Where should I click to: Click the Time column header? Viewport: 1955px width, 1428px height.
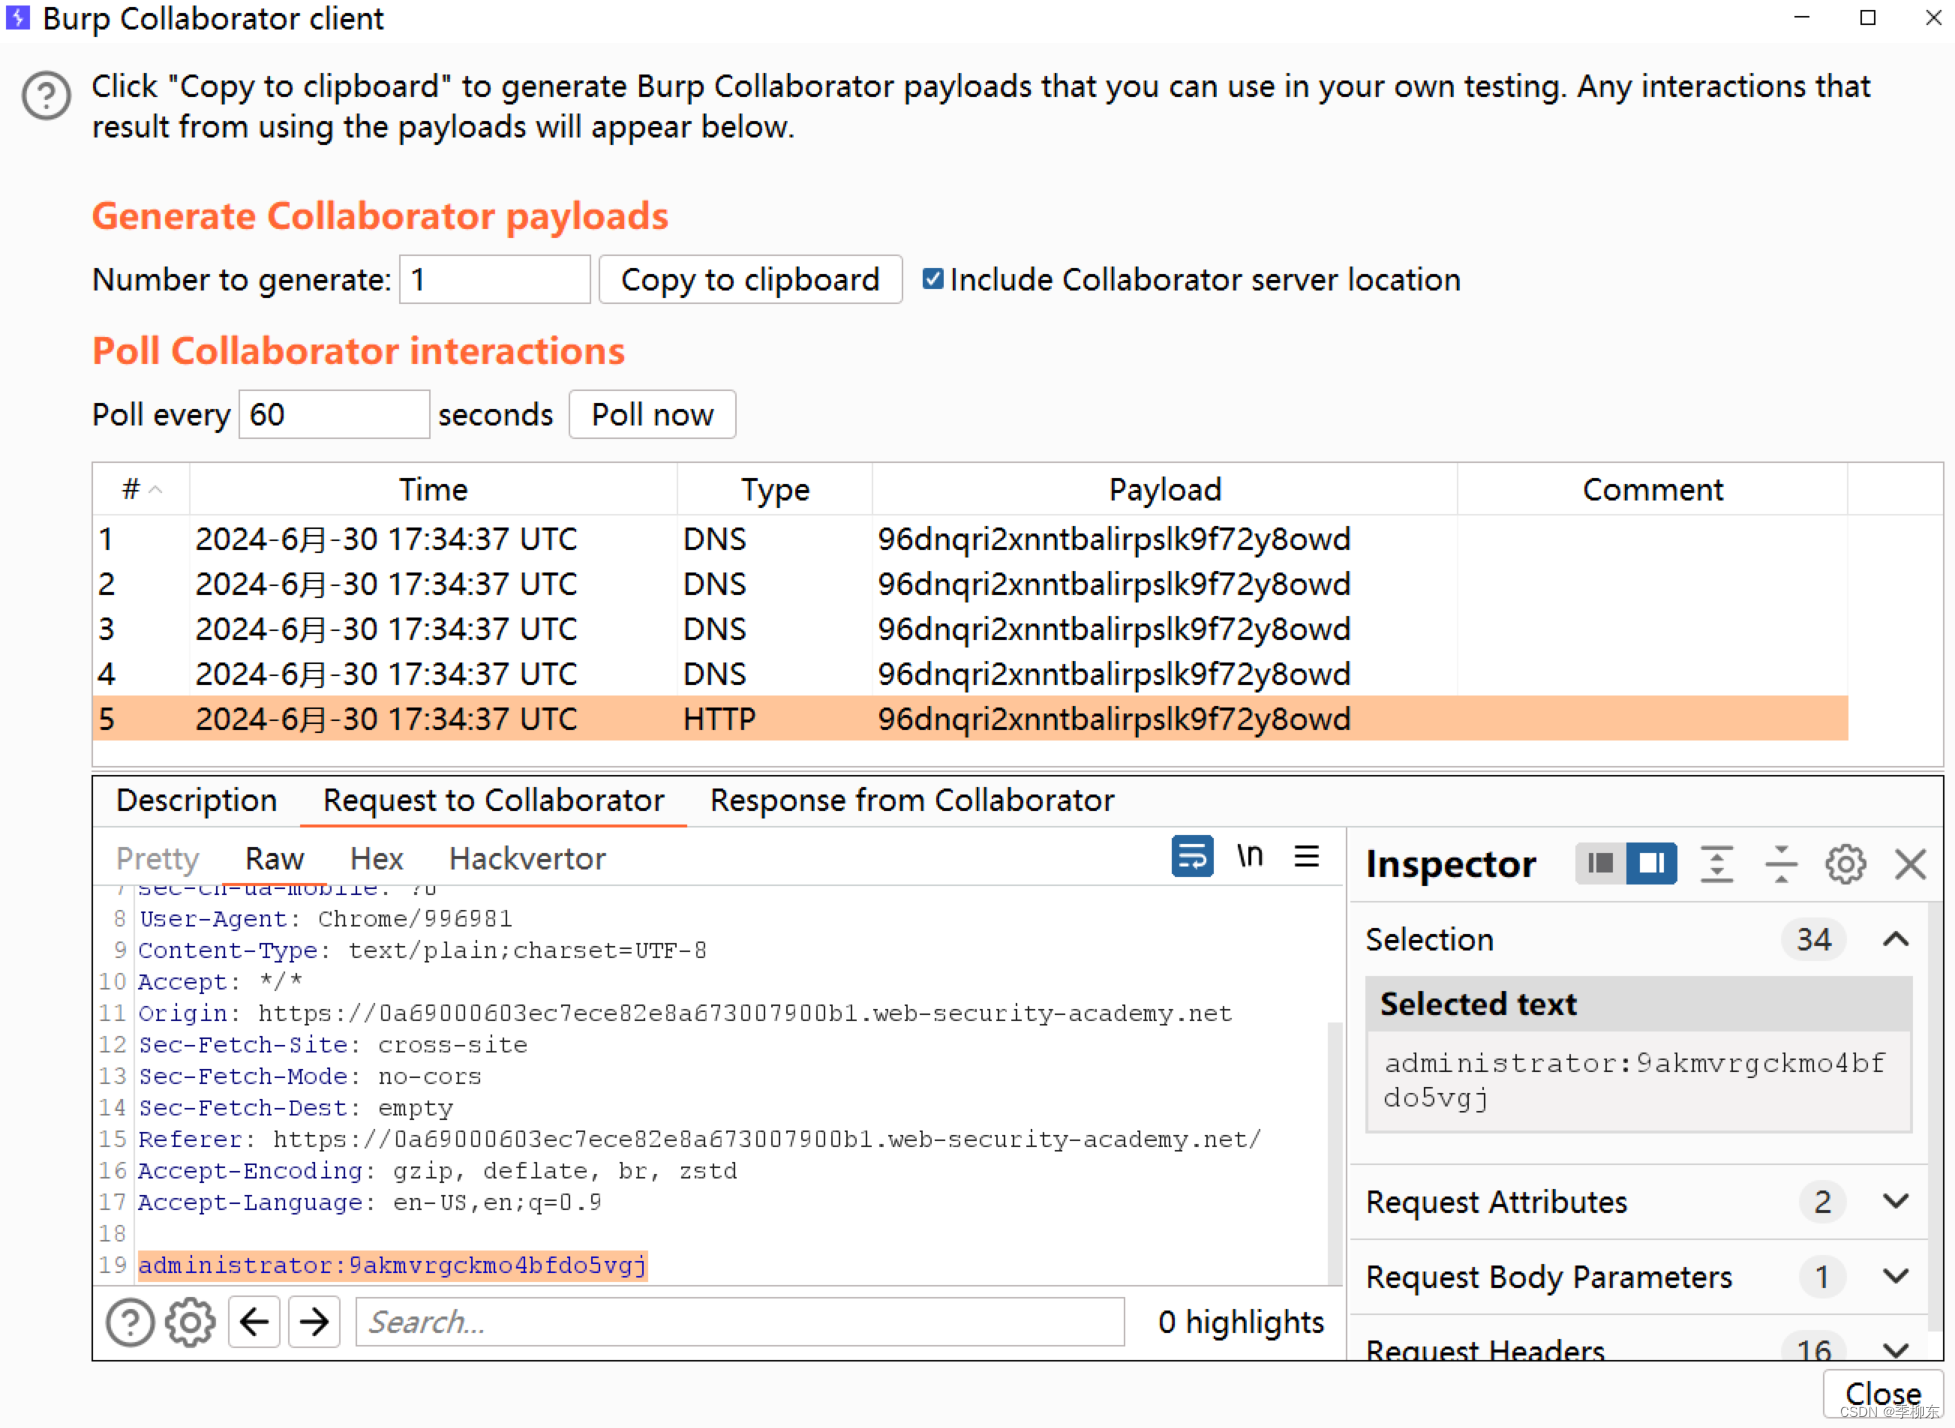(433, 489)
